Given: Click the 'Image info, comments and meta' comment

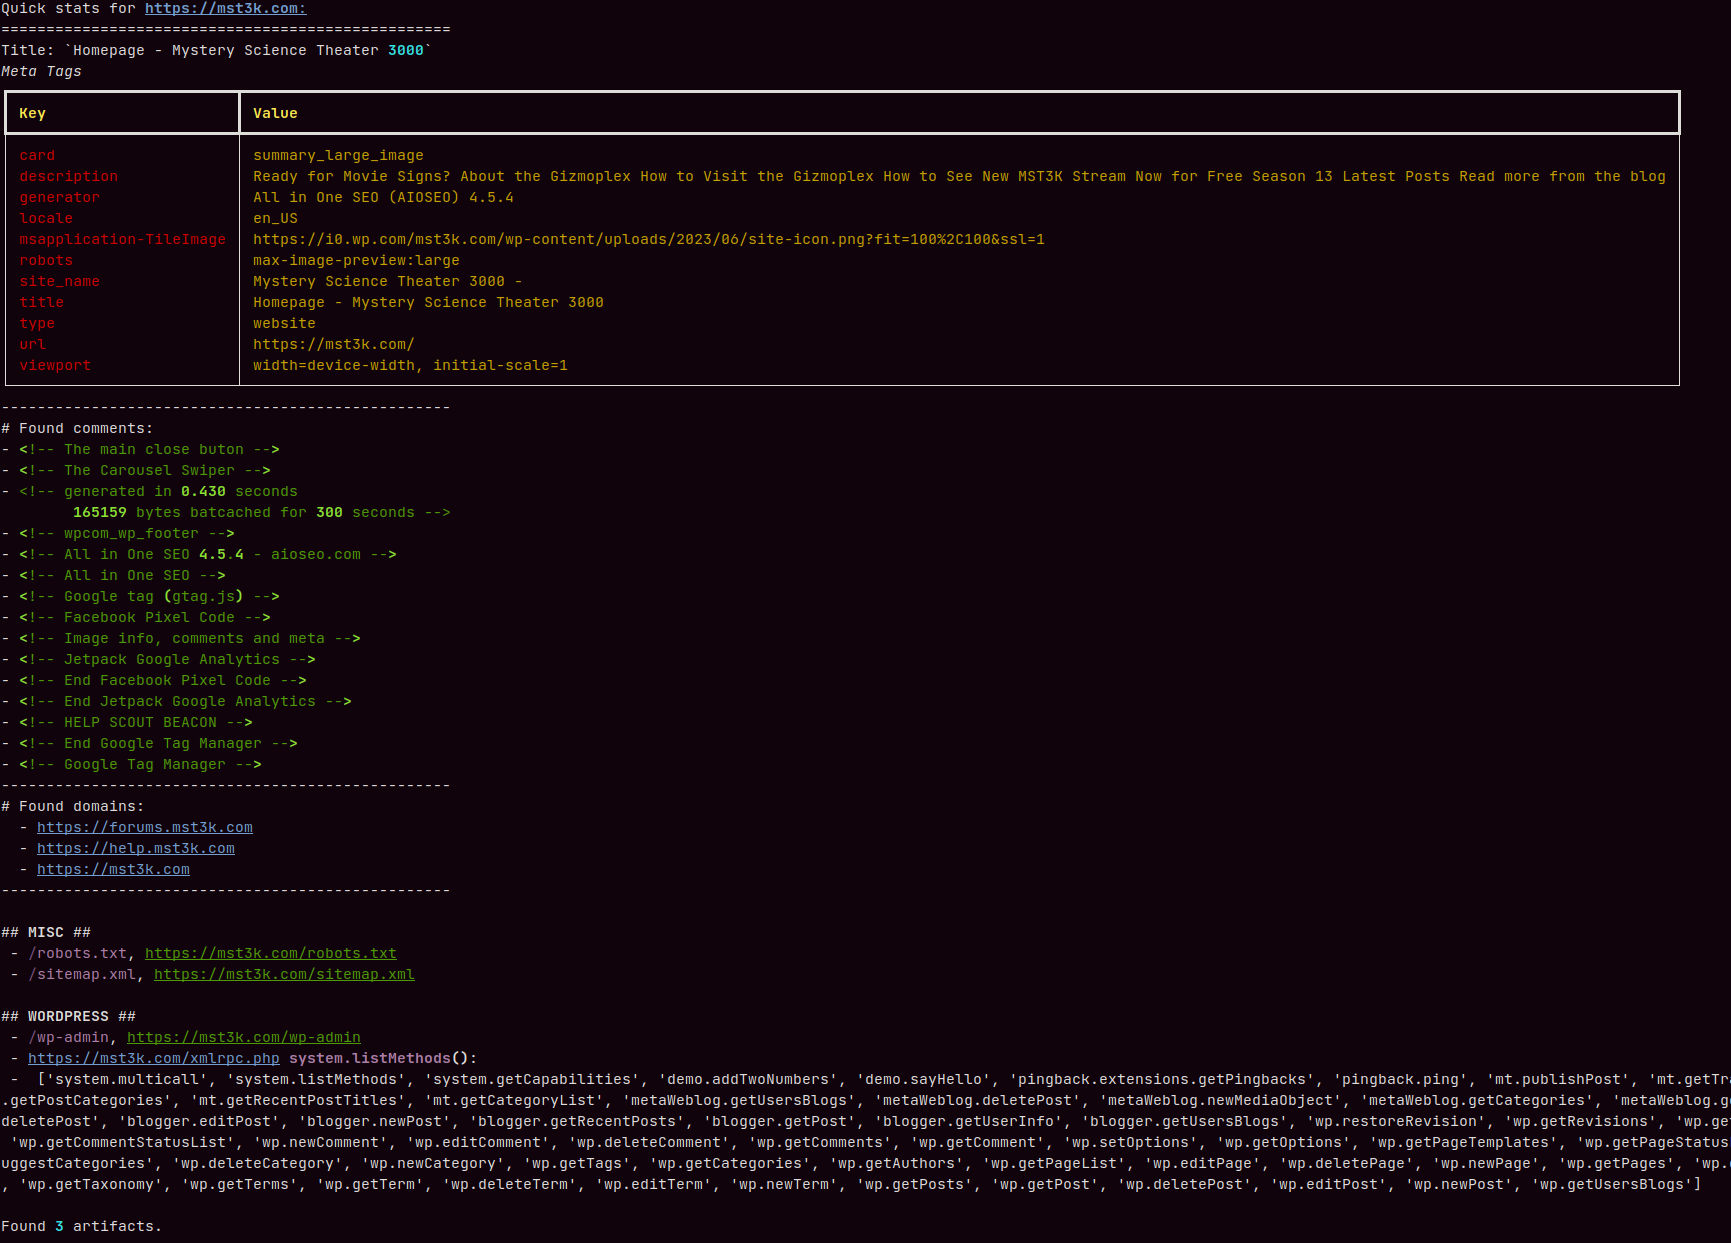Looking at the screenshot, I should click(190, 638).
